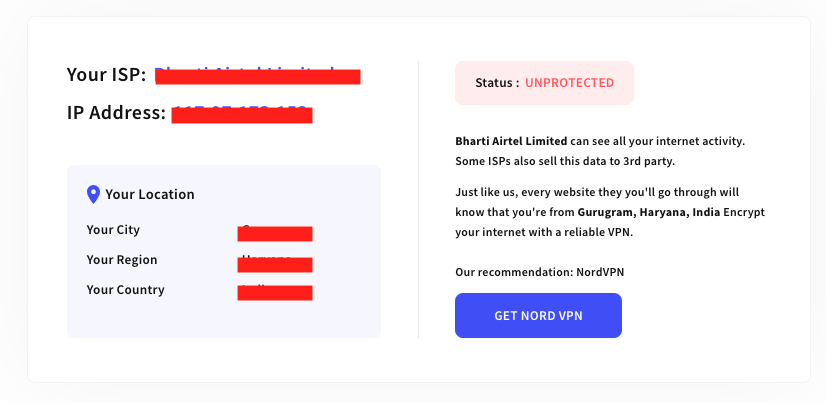Image resolution: width=826 pixels, height=403 pixels.
Task: Click the location pin icon
Action: pyautogui.click(x=93, y=194)
